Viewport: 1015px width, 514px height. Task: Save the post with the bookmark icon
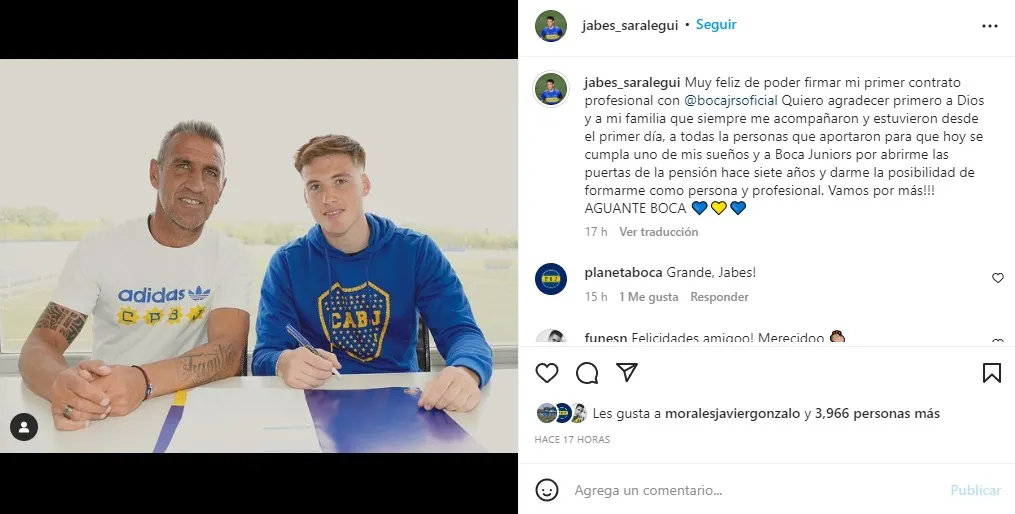click(992, 373)
